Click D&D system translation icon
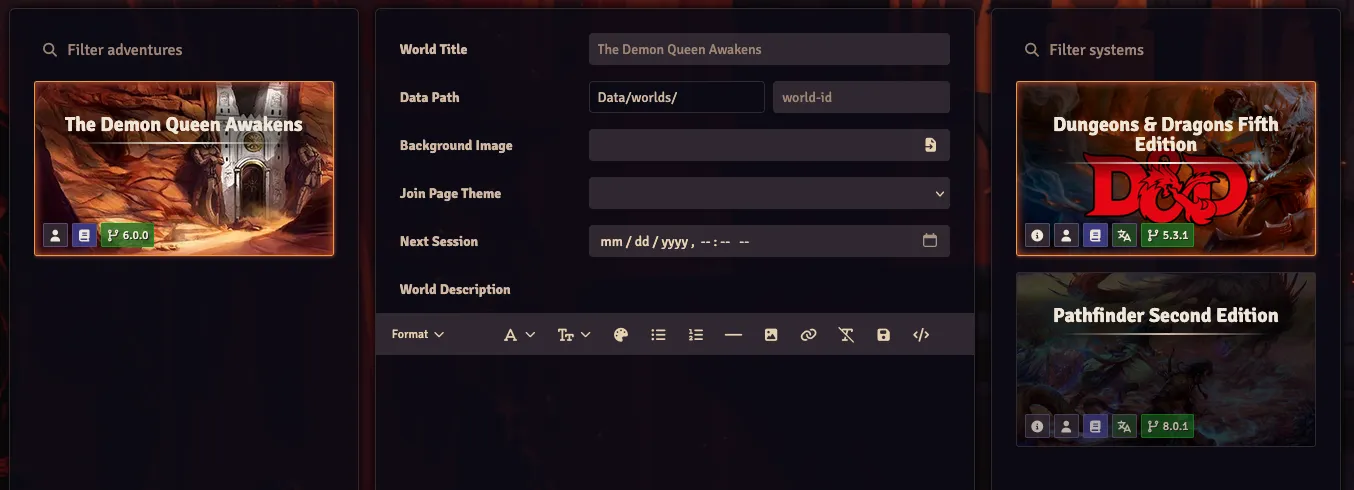The height and width of the screenshot is (490, 1354). [1124, 236]
